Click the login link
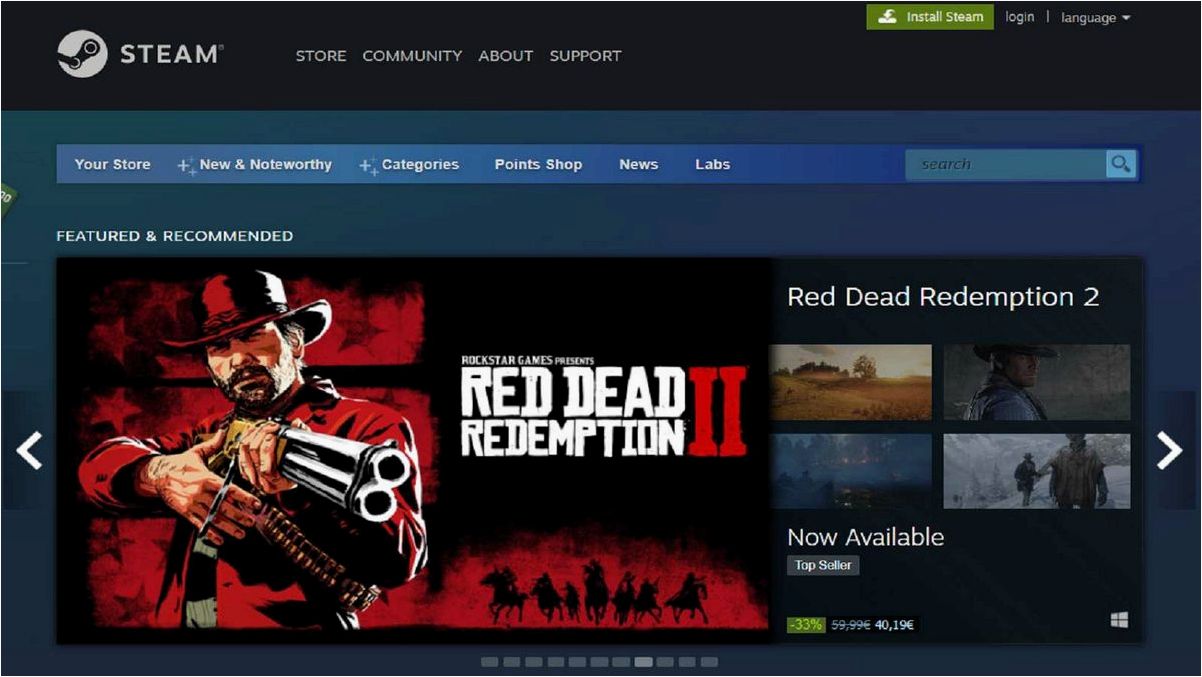Image resolution: width=1202 pixels, height=677 pixels. coord(1020,17)
